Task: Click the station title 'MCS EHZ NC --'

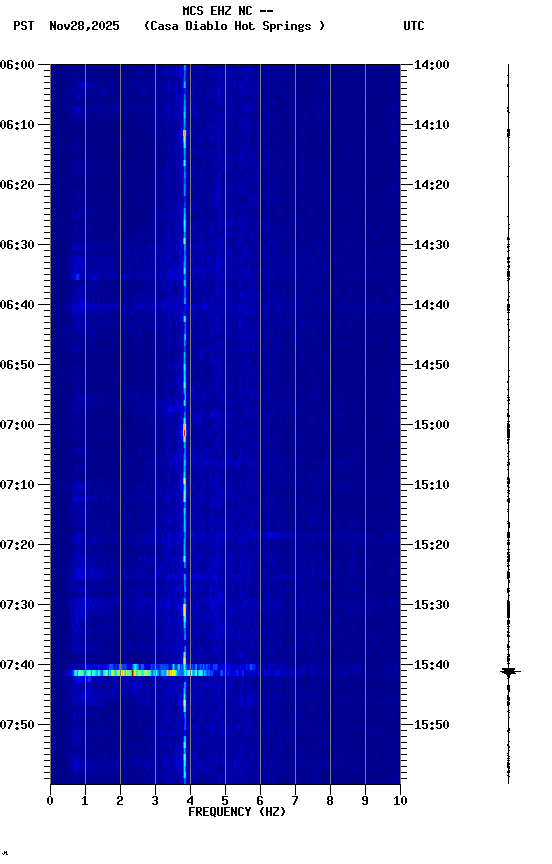Action: (x=228, y=11)
